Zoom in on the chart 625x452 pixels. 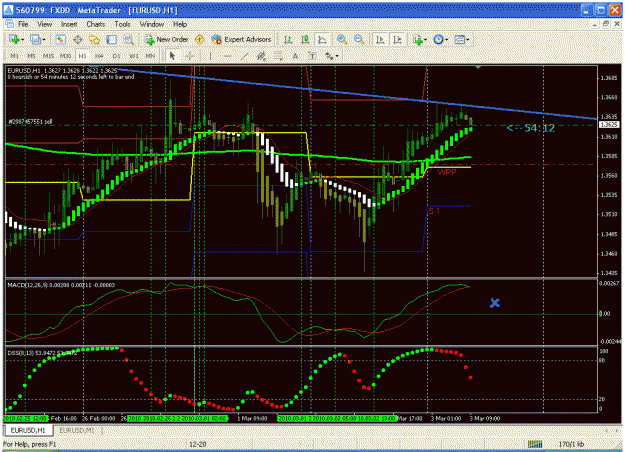[342, 39]
